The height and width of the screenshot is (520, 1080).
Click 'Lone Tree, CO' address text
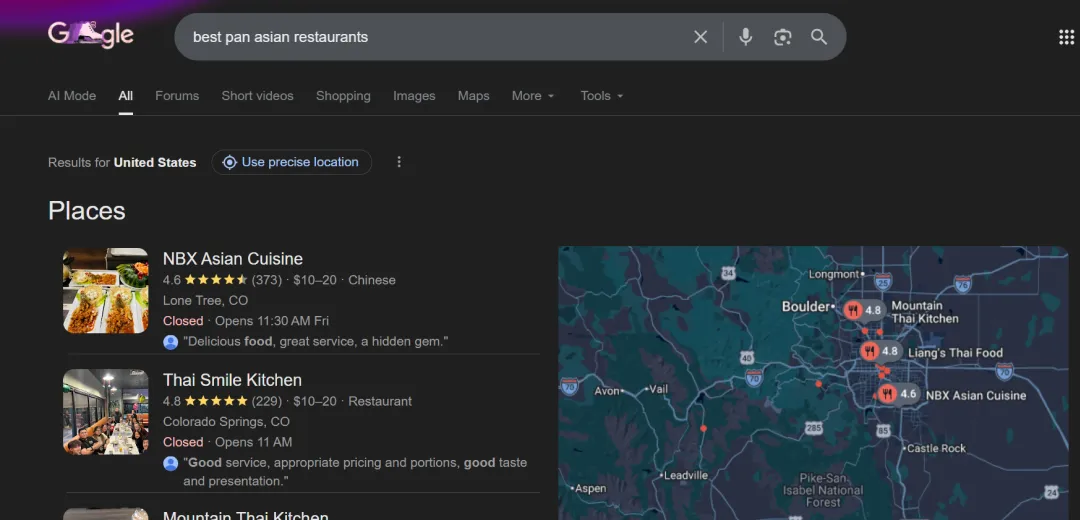click(205, 300)
